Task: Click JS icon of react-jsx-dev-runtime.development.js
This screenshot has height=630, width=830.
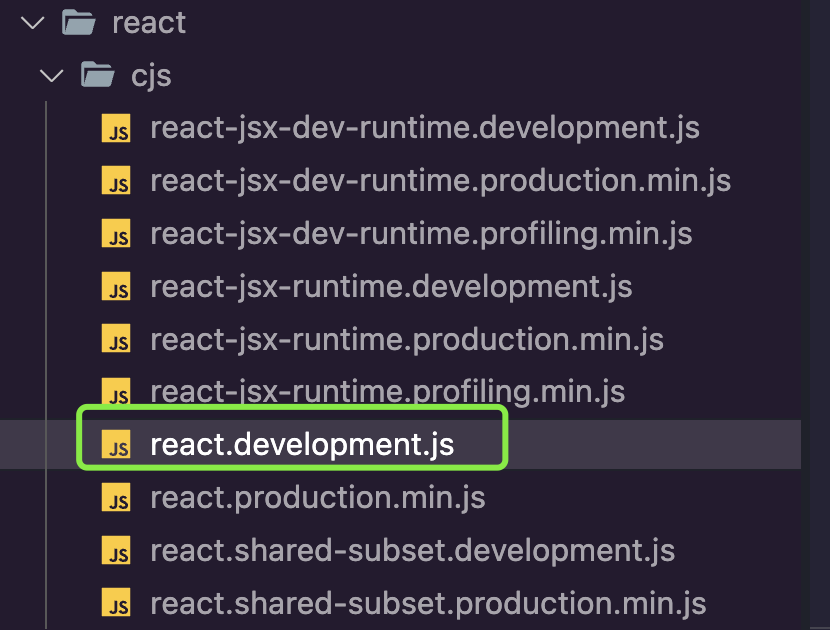Action: point(116,128)
